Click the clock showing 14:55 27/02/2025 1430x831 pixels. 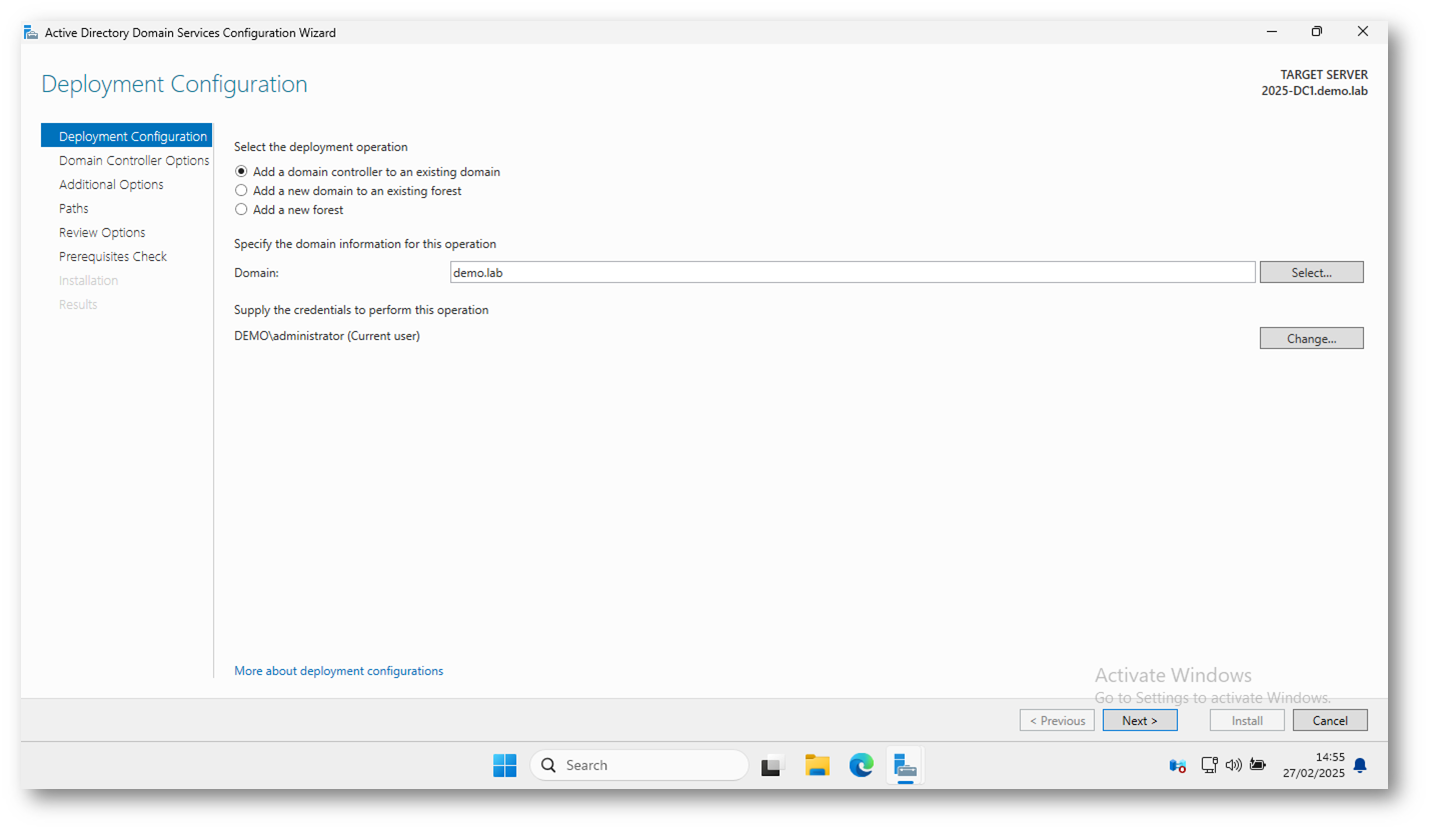pyautogui.click(x=1314, y=765)
